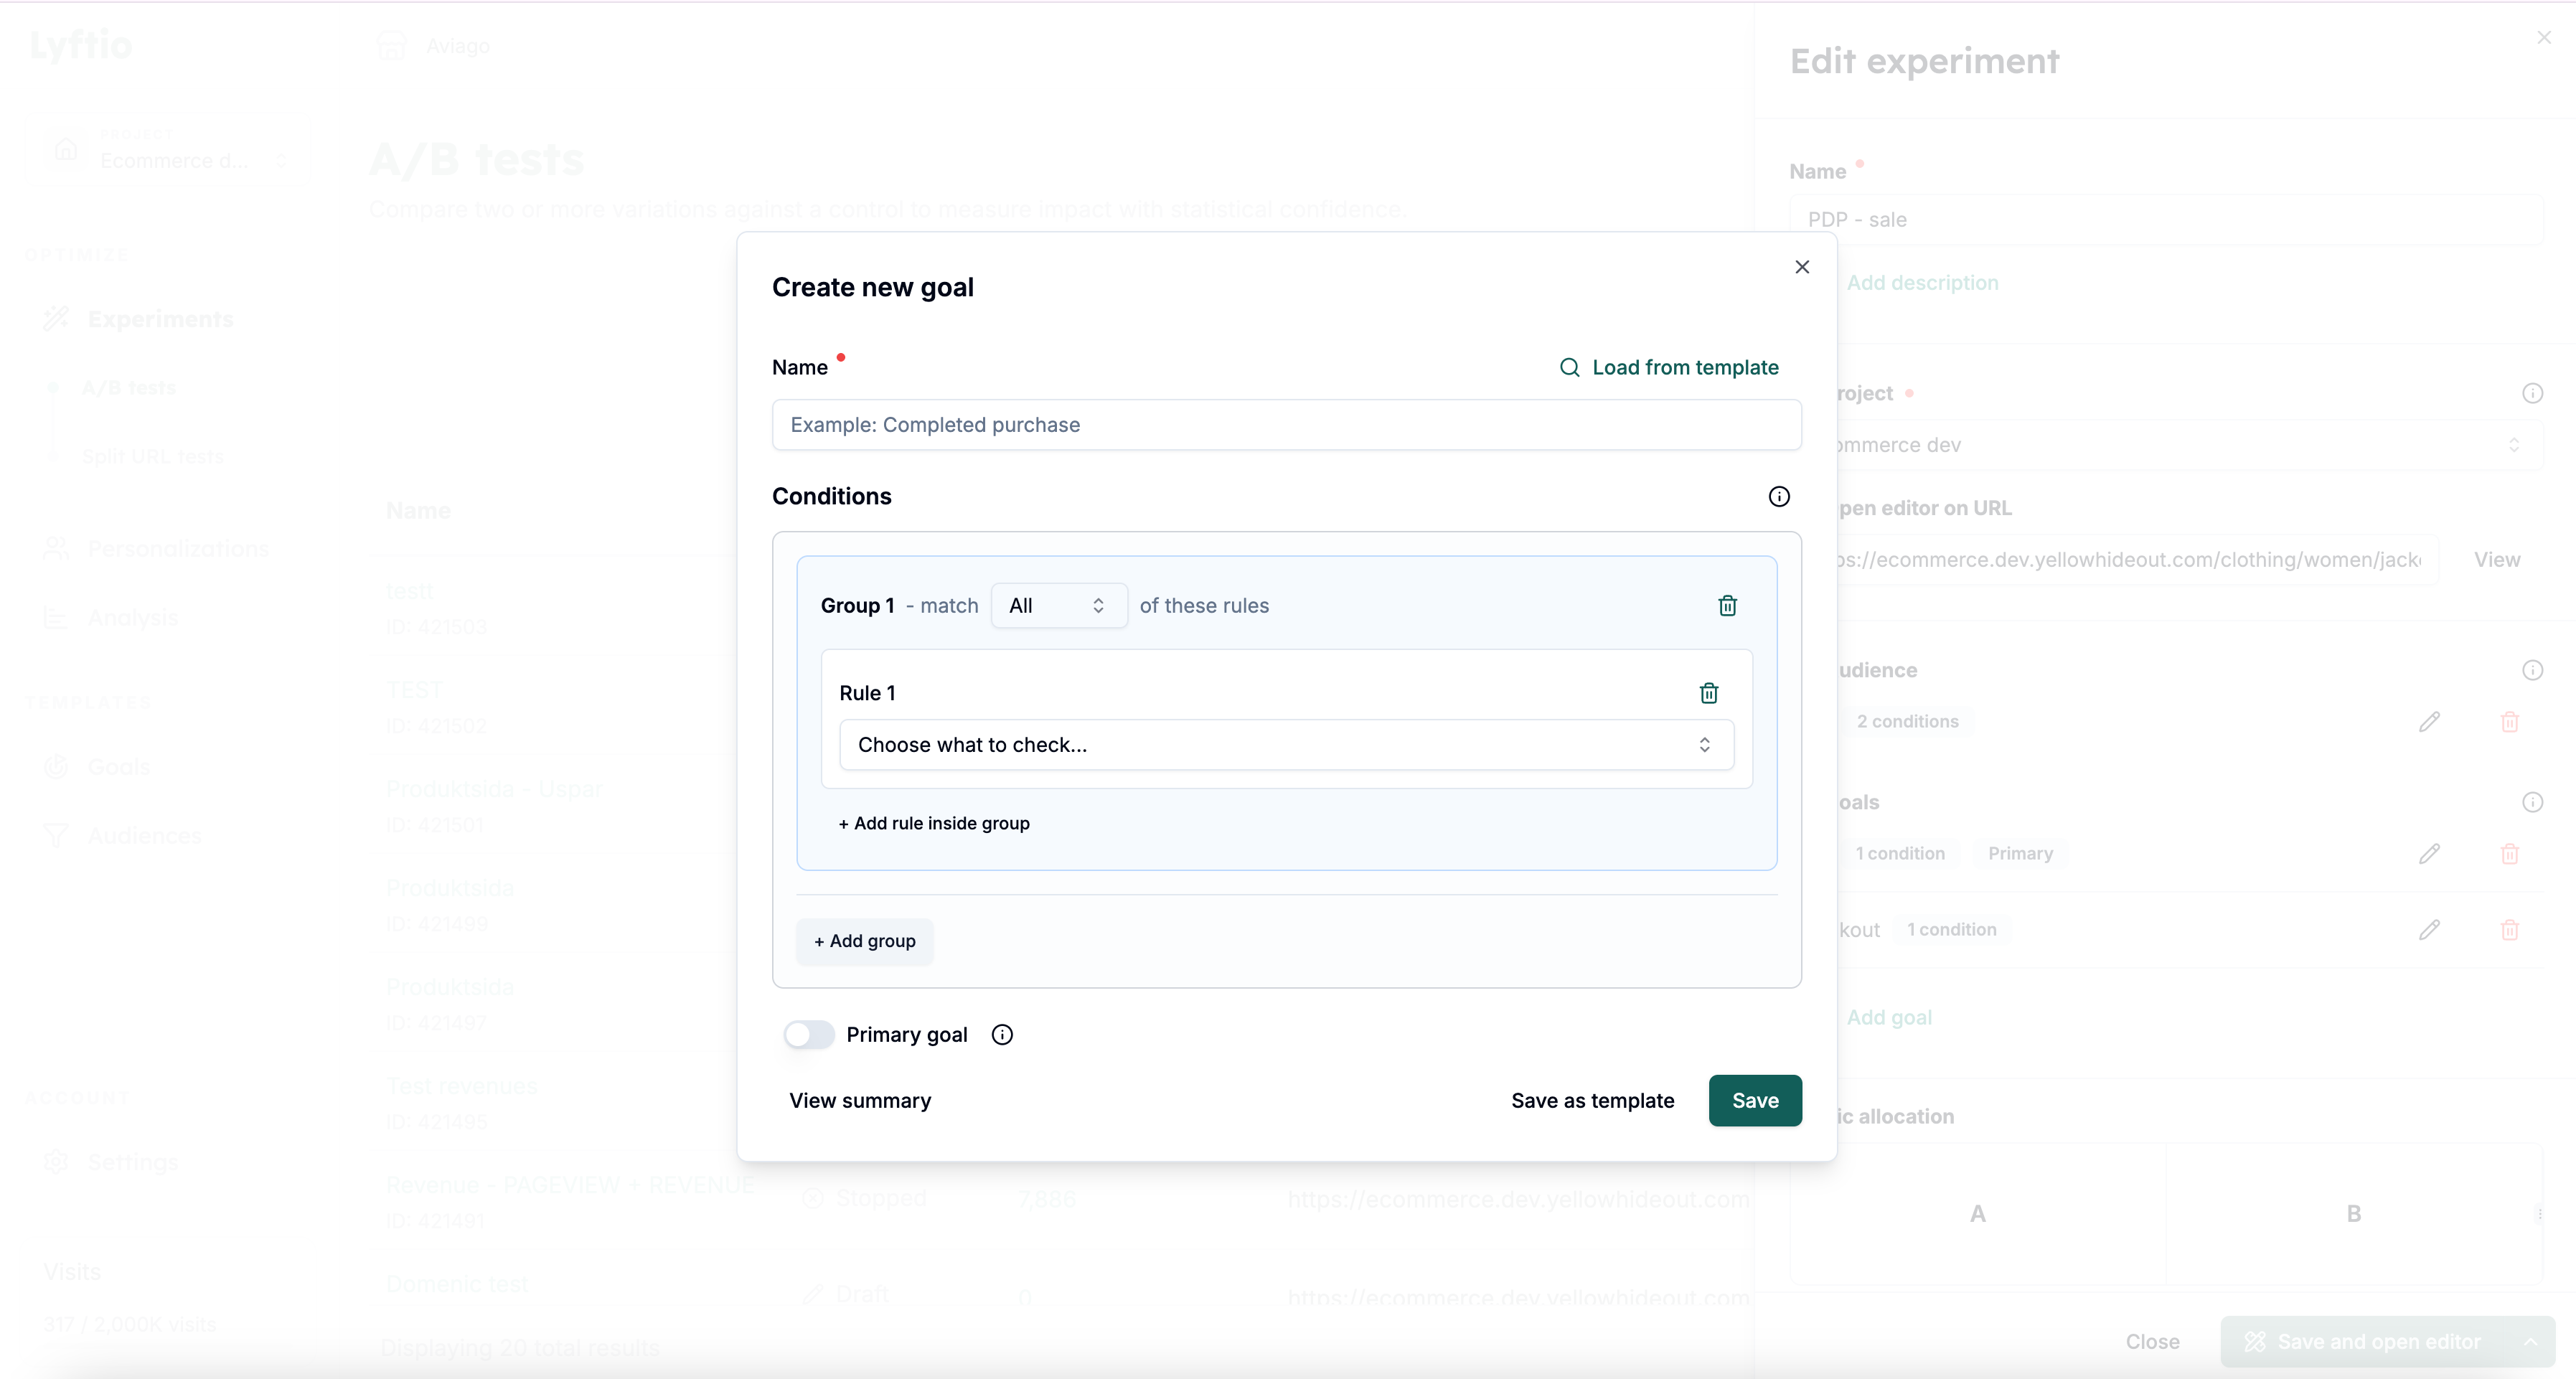Close the Edit experiment panel

point(2544,37)
